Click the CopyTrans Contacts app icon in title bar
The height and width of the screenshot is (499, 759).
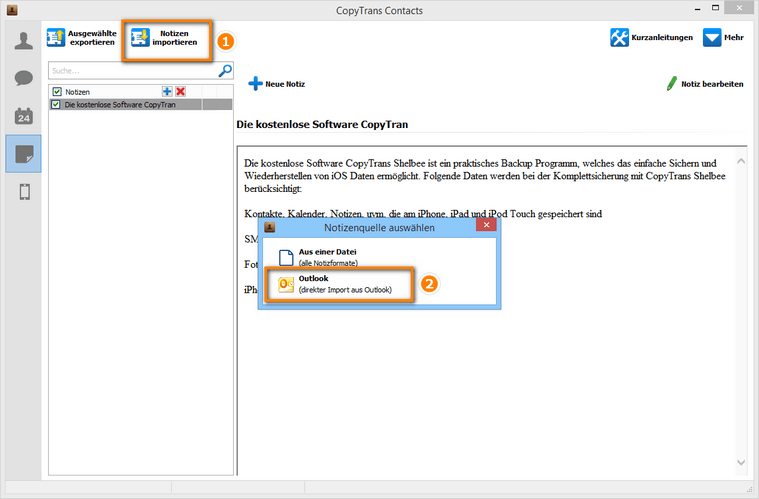[12, 10]
